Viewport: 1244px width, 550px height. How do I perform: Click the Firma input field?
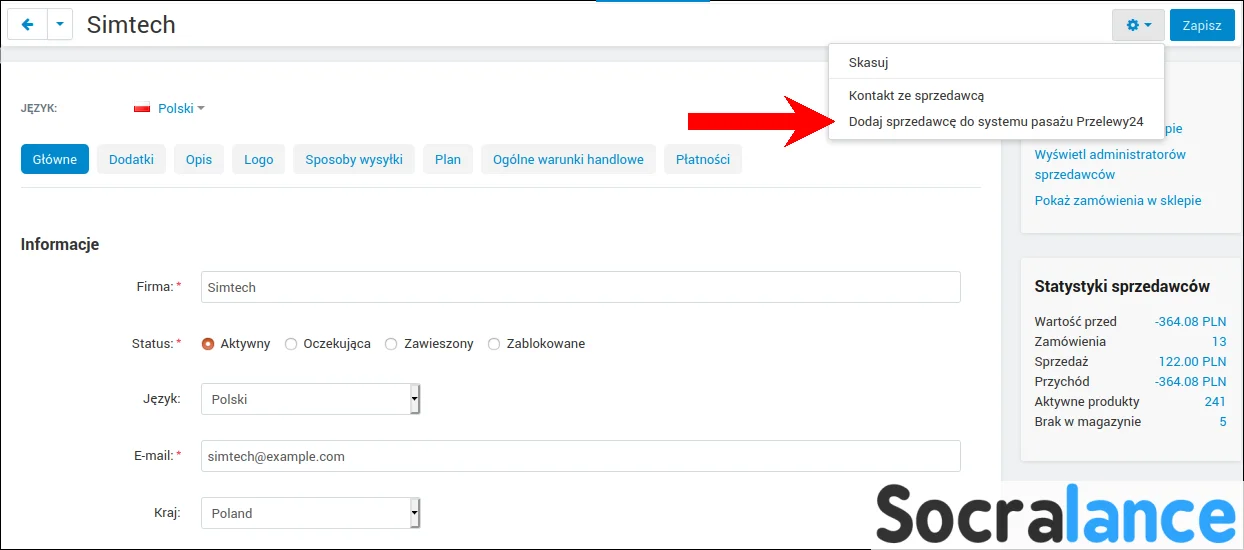[x=580, y=287]
